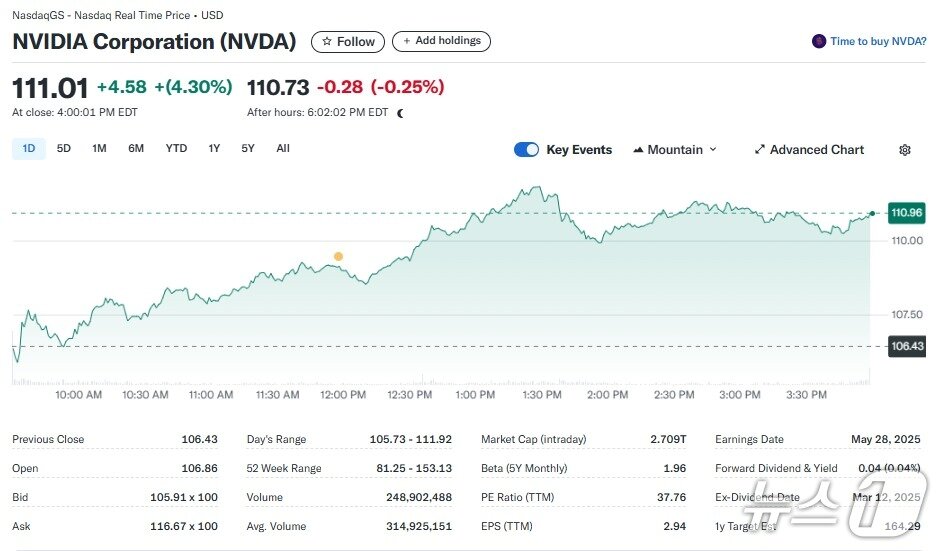Select the 1Y range tab
Screen dimensions: 941x551
(214, 148)
